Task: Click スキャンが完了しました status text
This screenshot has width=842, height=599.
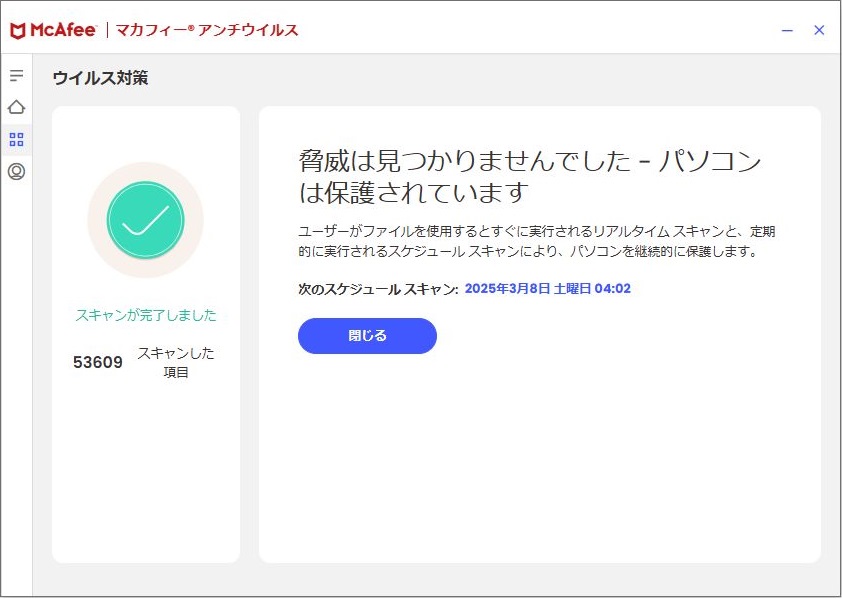Action: click(146, 314)
